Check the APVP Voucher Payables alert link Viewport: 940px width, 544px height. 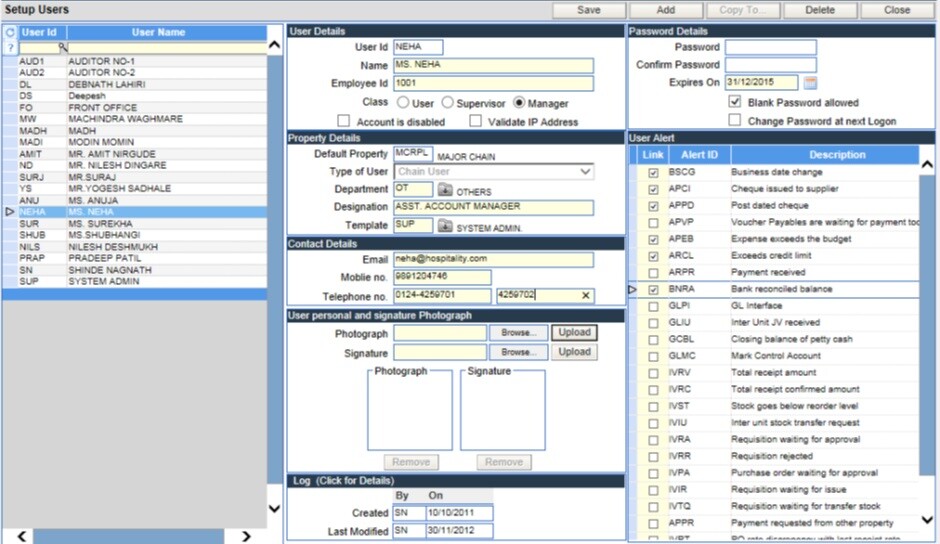coord(653,223)
